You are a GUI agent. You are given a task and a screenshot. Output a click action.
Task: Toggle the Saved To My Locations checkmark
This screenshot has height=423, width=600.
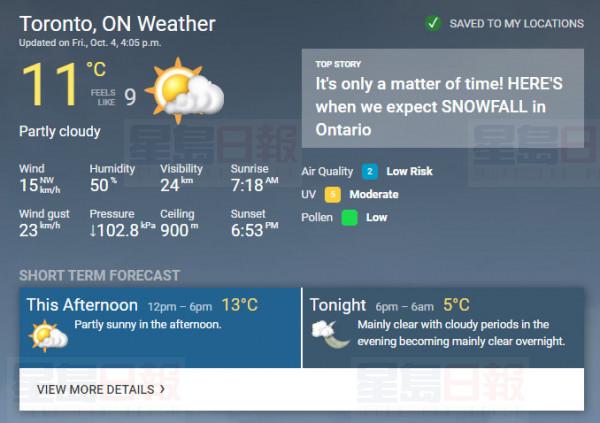[x=432, y=23]
